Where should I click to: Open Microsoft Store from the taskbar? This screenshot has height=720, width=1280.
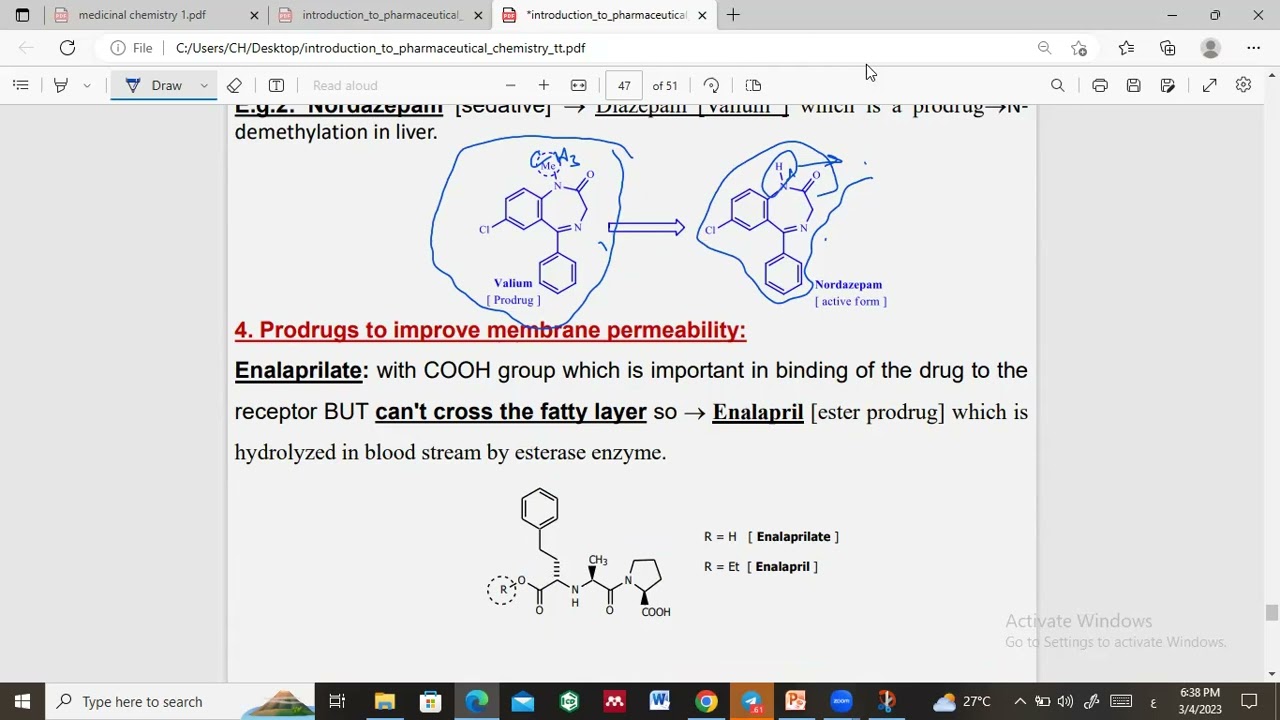click(430, 701)
